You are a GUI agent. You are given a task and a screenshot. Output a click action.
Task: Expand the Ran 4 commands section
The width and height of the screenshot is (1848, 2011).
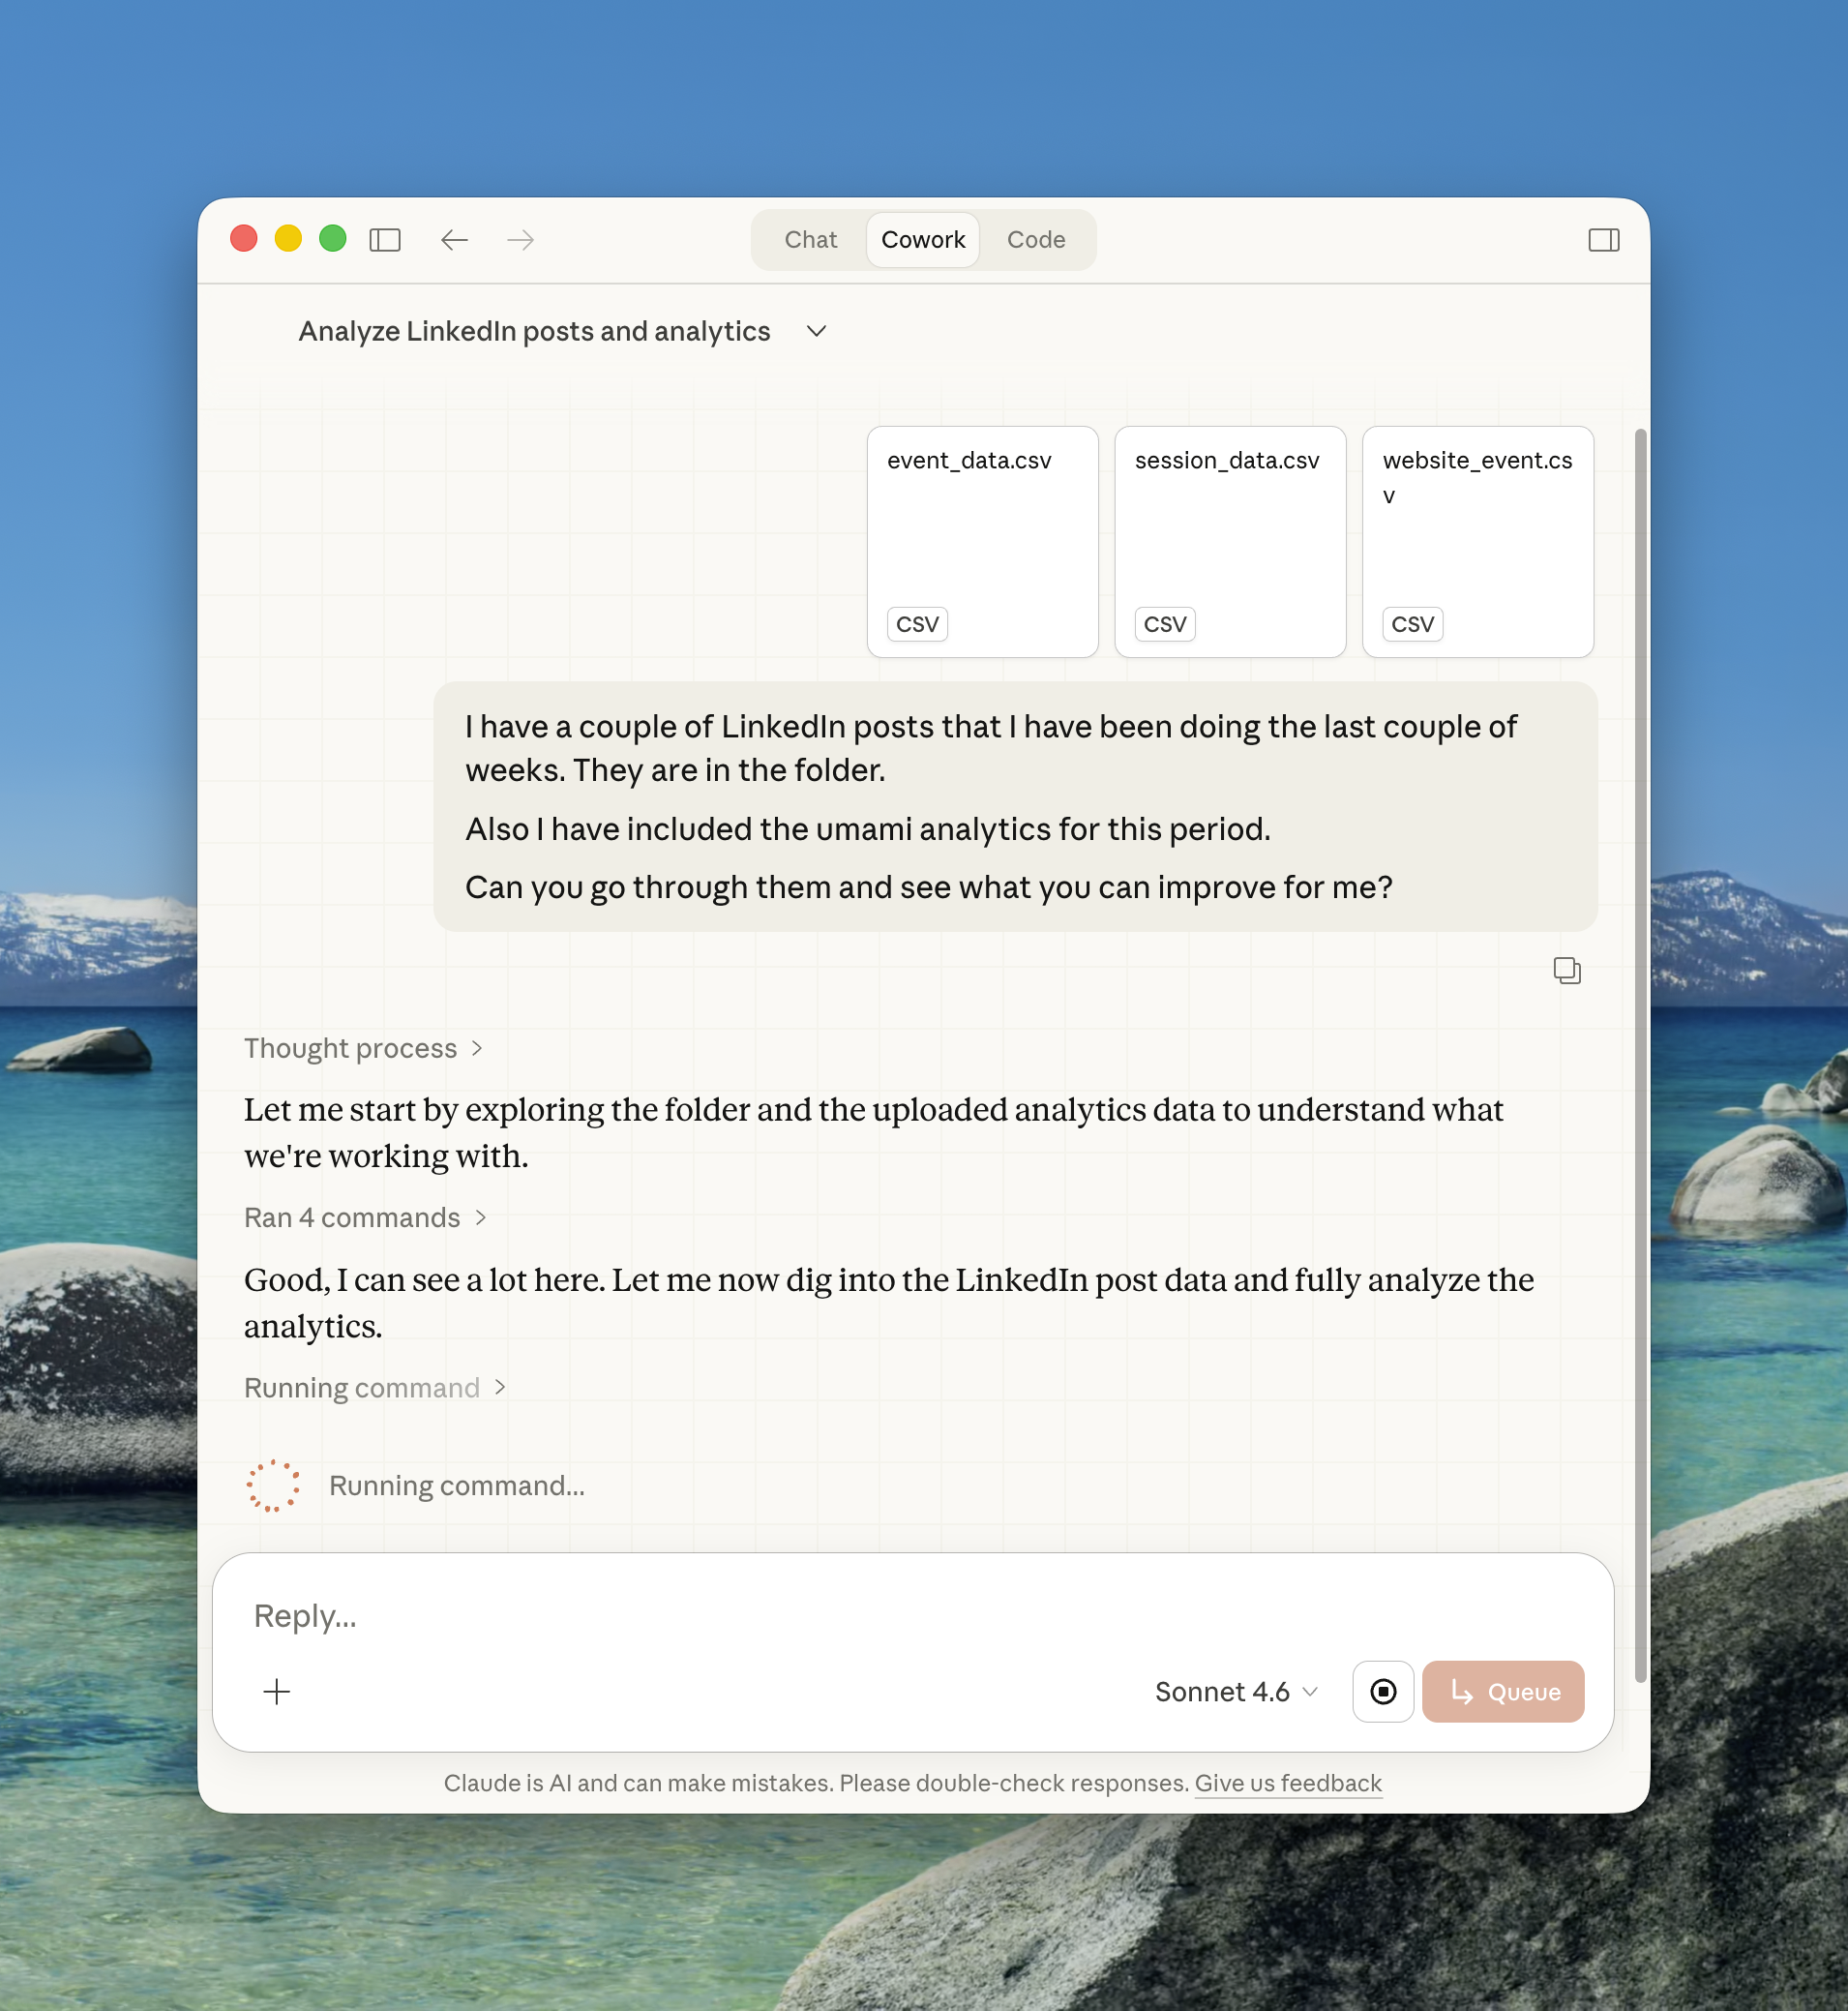pyautogui.click(x=365, y=1217)
